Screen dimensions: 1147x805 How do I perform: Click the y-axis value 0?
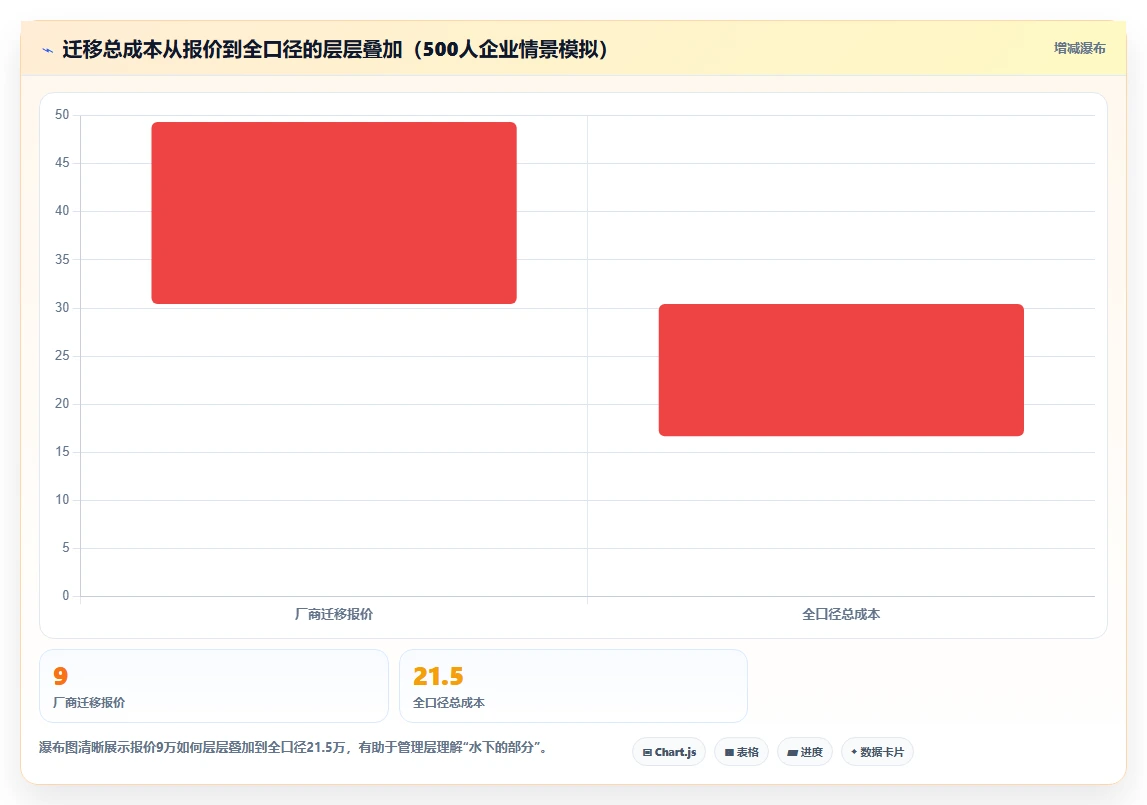point(66,596)
